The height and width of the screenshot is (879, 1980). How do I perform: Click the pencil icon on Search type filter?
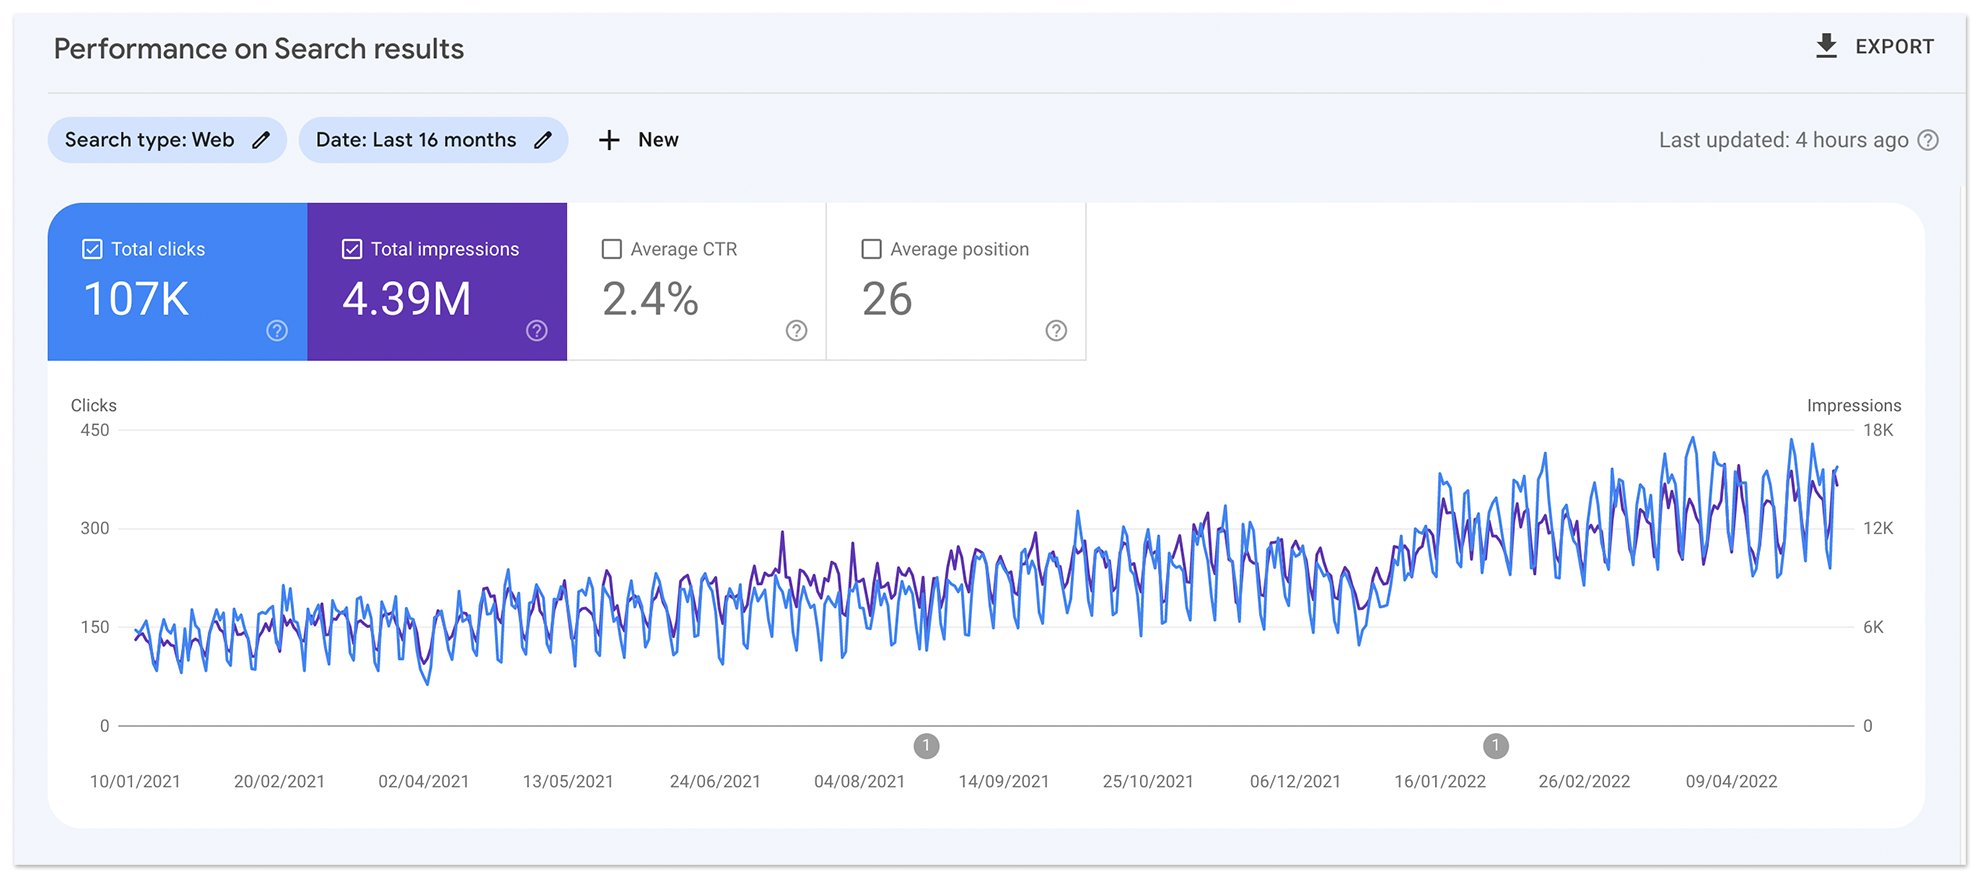(x=261, y=140)
